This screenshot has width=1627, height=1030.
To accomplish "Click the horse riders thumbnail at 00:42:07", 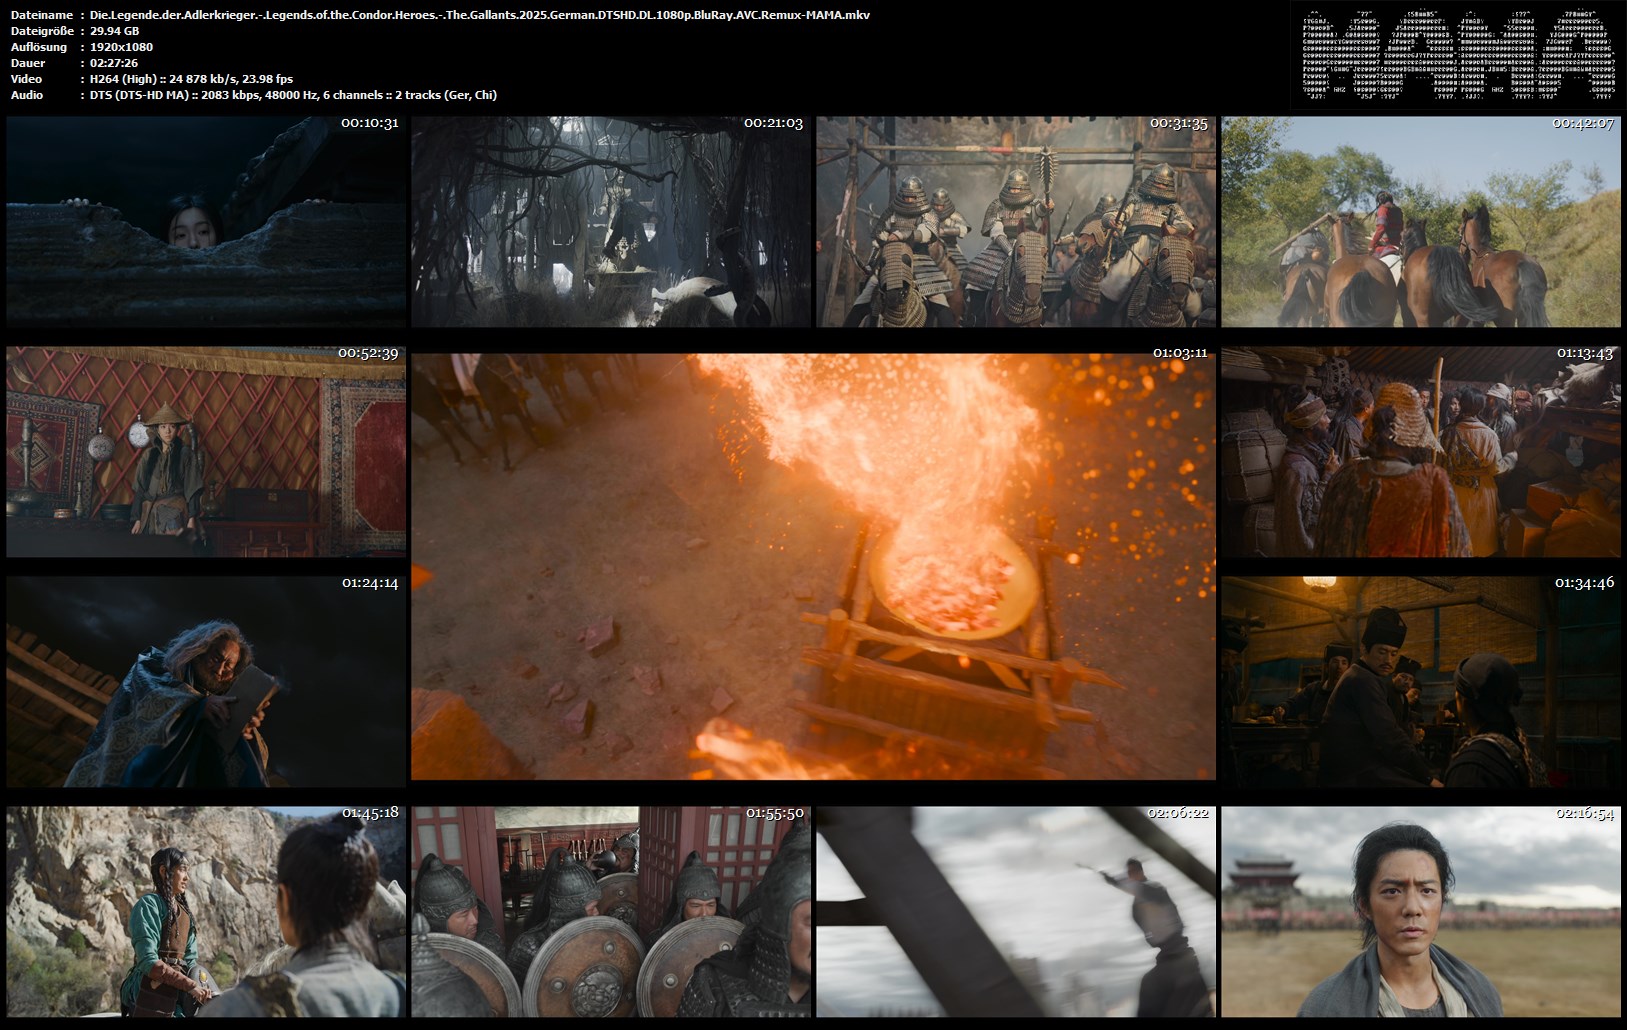I will (1421, 221).
